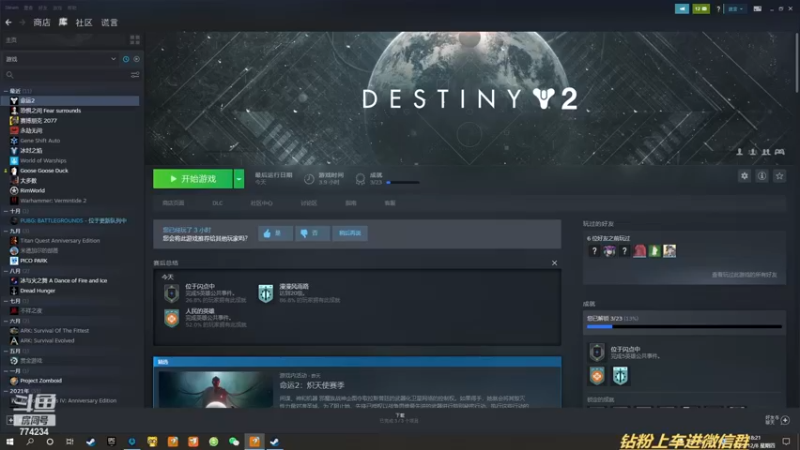Click the red-hooded friend avatar
Image resolution: width=800 pixels, height=450 pixels.
(x=639, y=251)
